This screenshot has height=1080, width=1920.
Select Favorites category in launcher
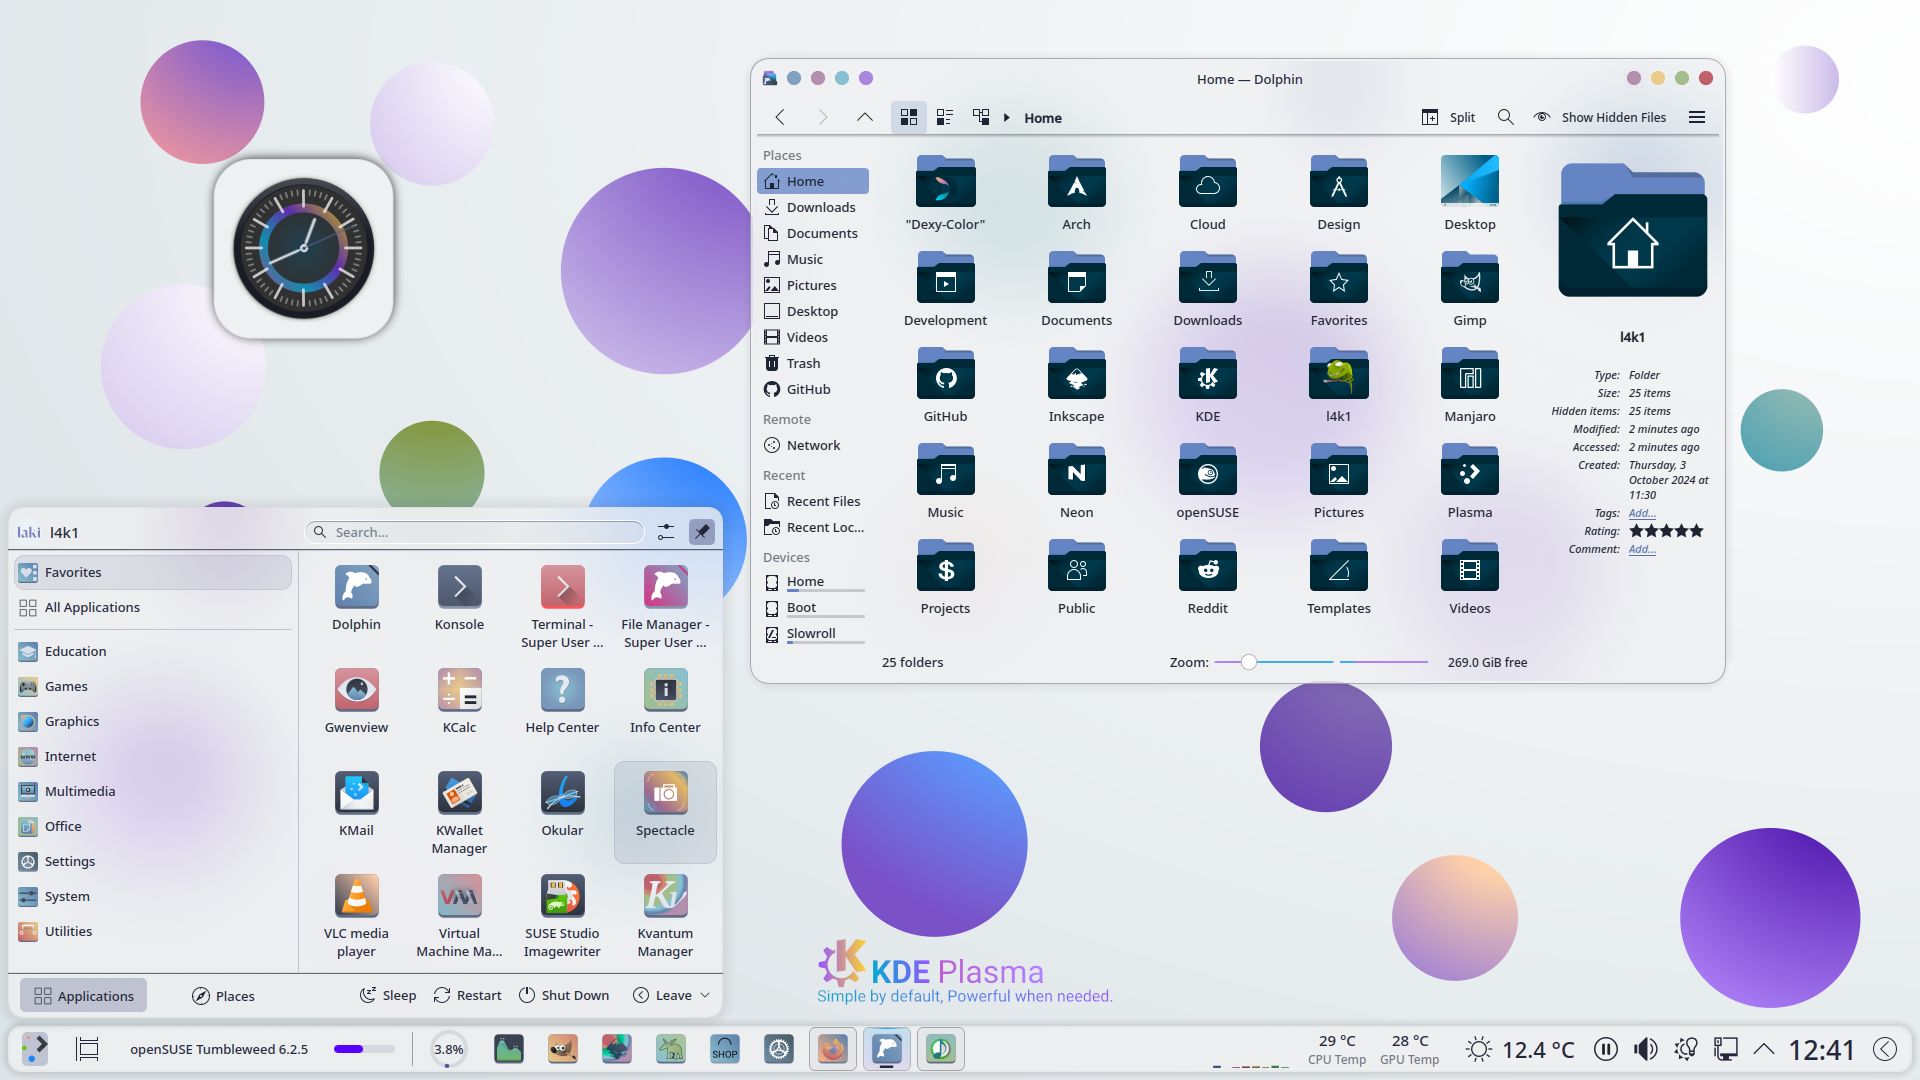(153, 572)
